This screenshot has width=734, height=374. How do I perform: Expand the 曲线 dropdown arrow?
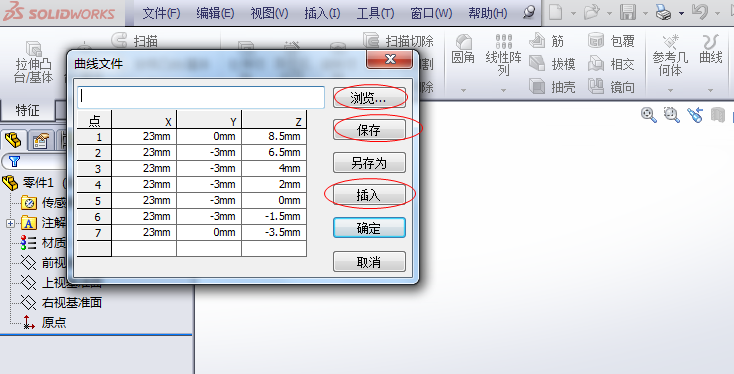[x=711, y=90]
